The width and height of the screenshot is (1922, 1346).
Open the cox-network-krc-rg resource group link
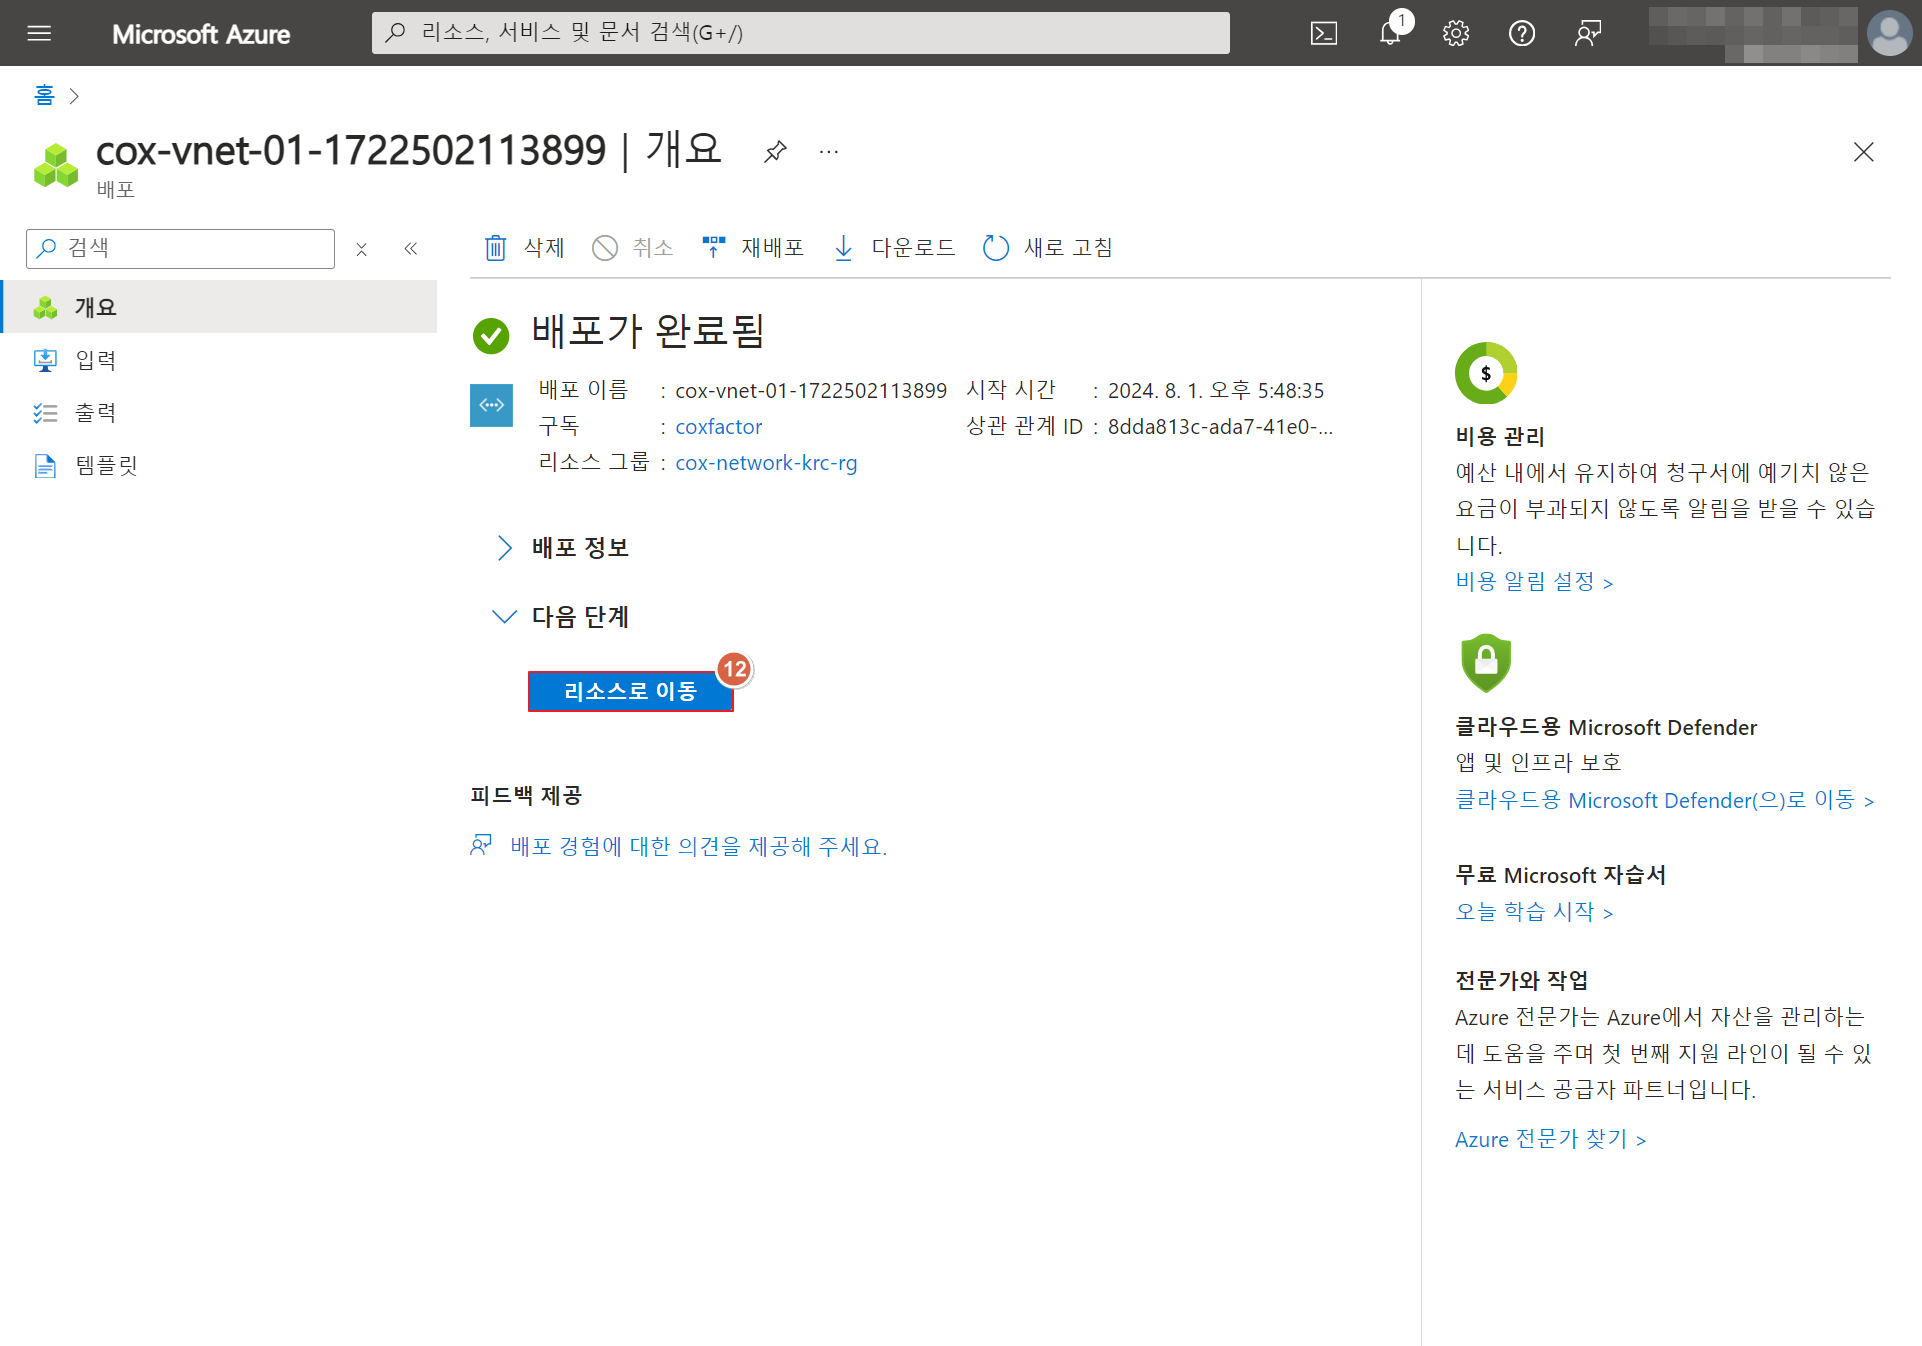[765, 463]
